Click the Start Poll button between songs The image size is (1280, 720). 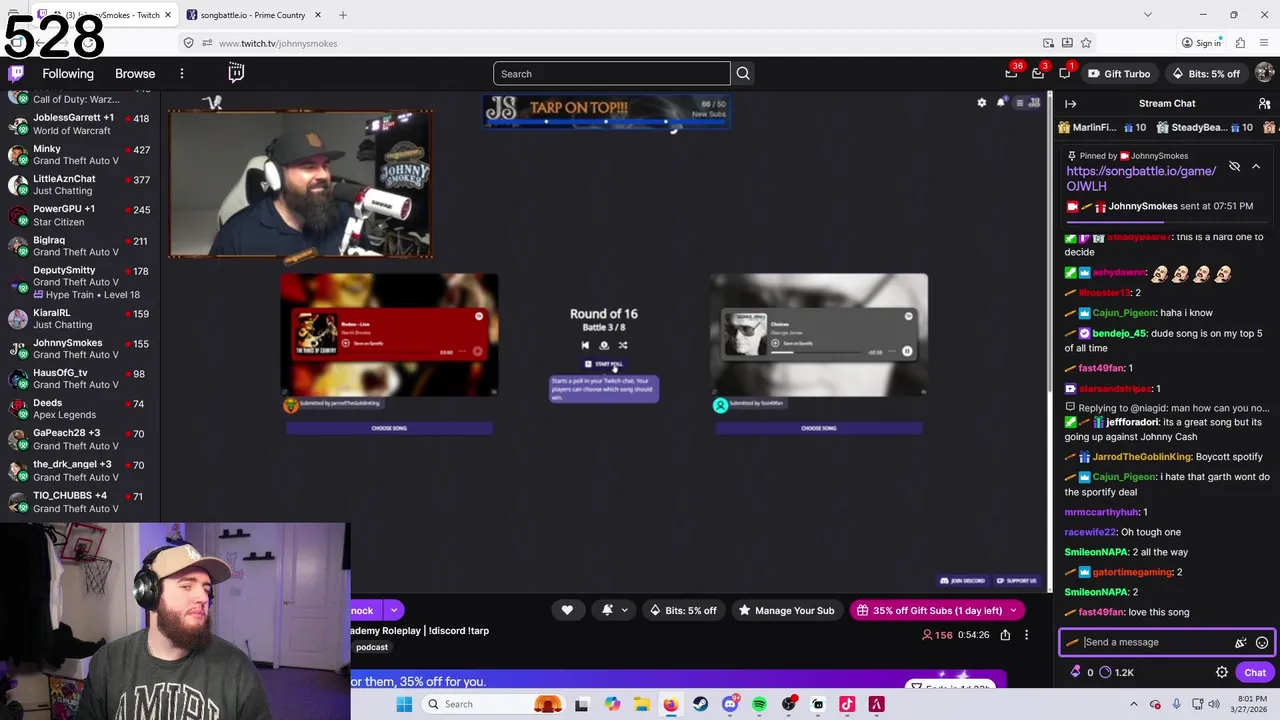[x=604, y=364]
